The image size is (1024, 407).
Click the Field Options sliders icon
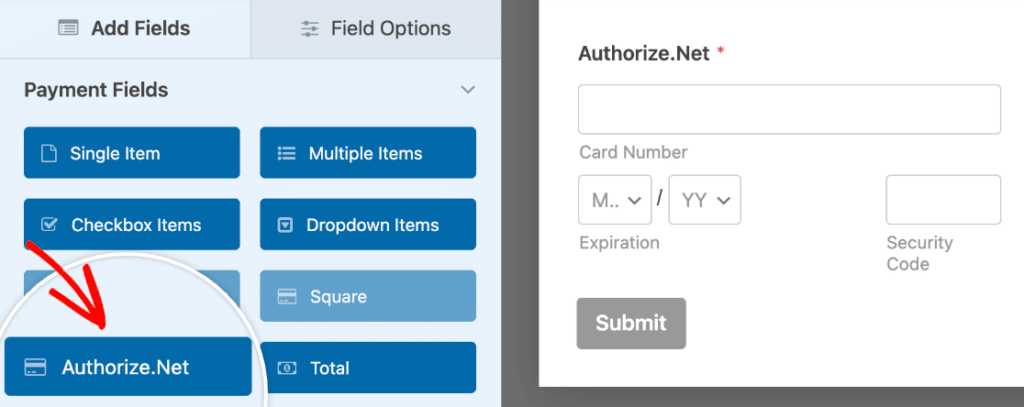(x=310, y=29)
